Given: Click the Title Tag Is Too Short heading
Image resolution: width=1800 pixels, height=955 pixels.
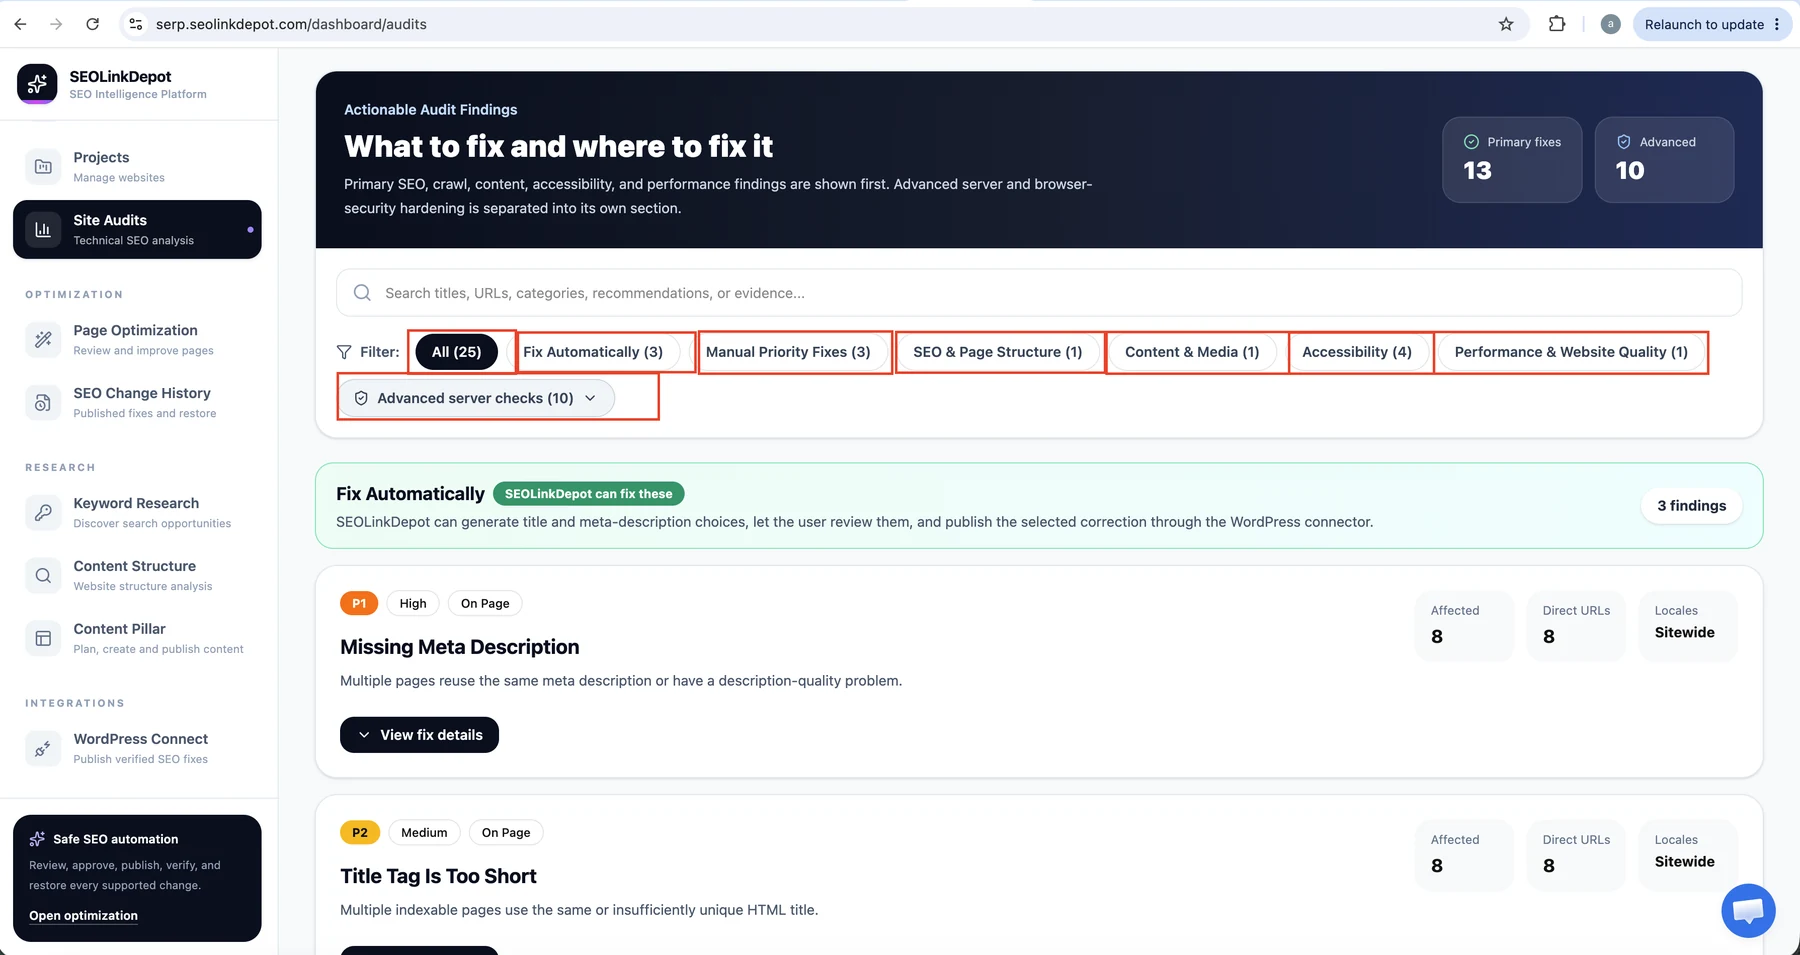Looking at the screenshot, I should (x=438, y=876).
